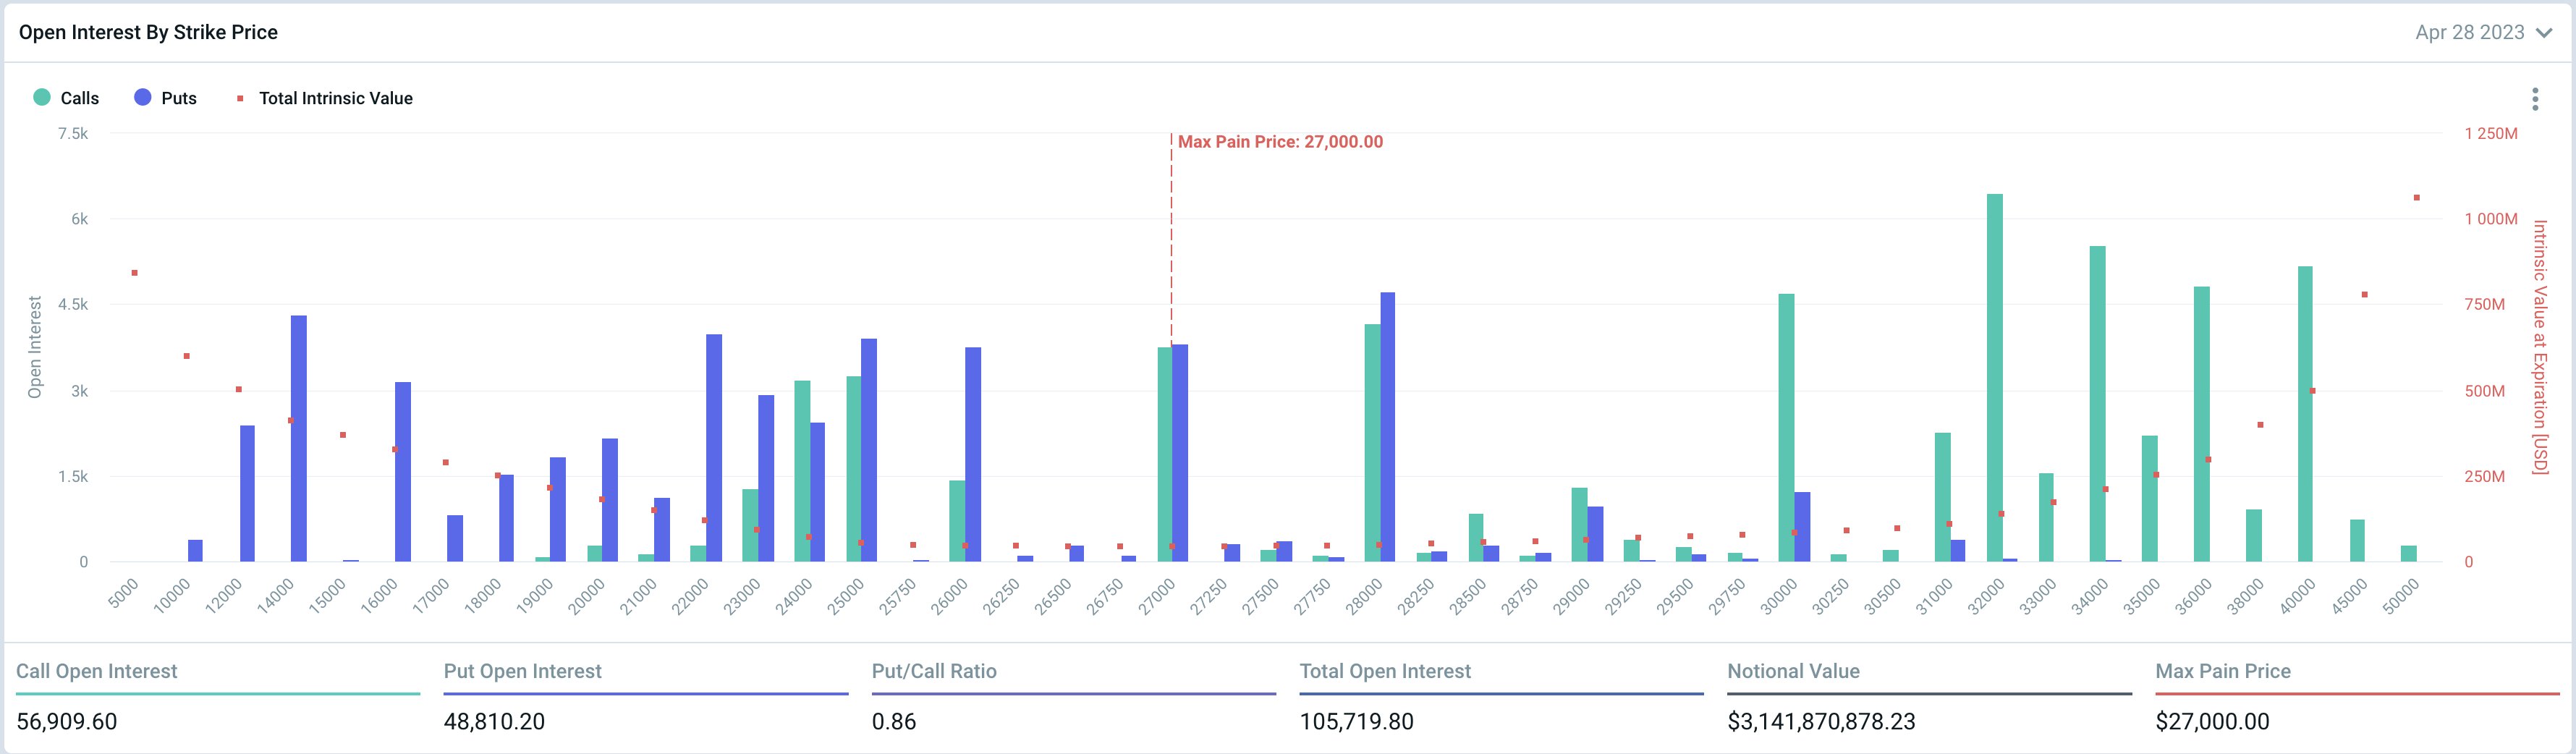
Task: Click the 35000 strike calls bar
Action: pos(2149,499)
